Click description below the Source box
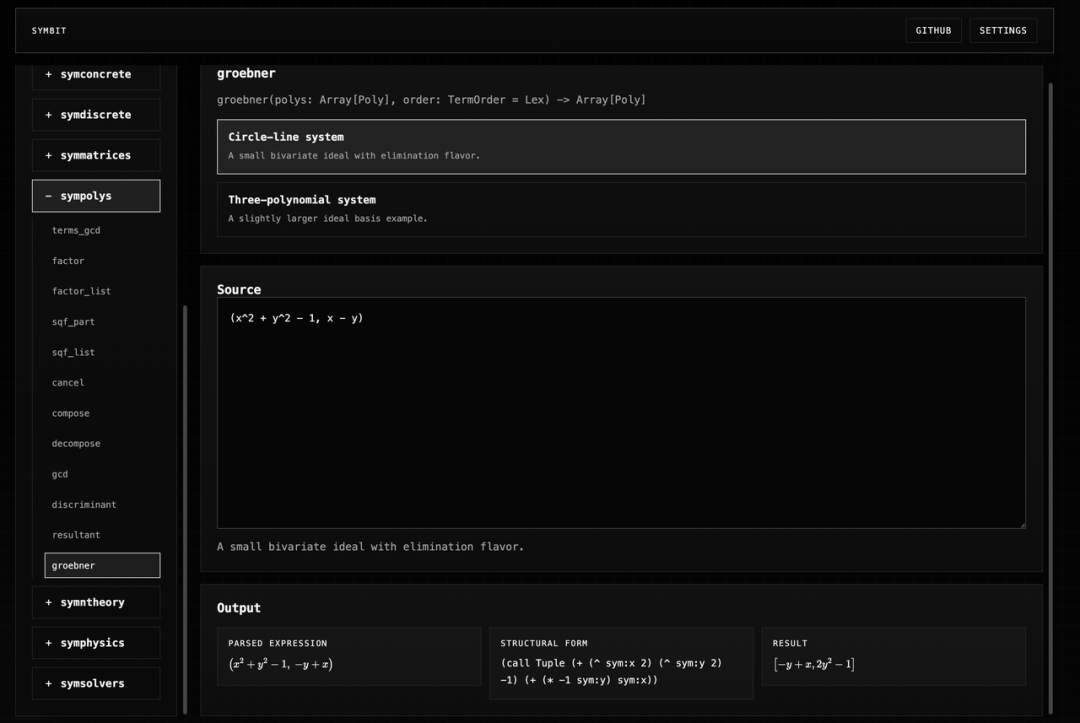This screenshot has width=1080, height=723. point(371,547)
